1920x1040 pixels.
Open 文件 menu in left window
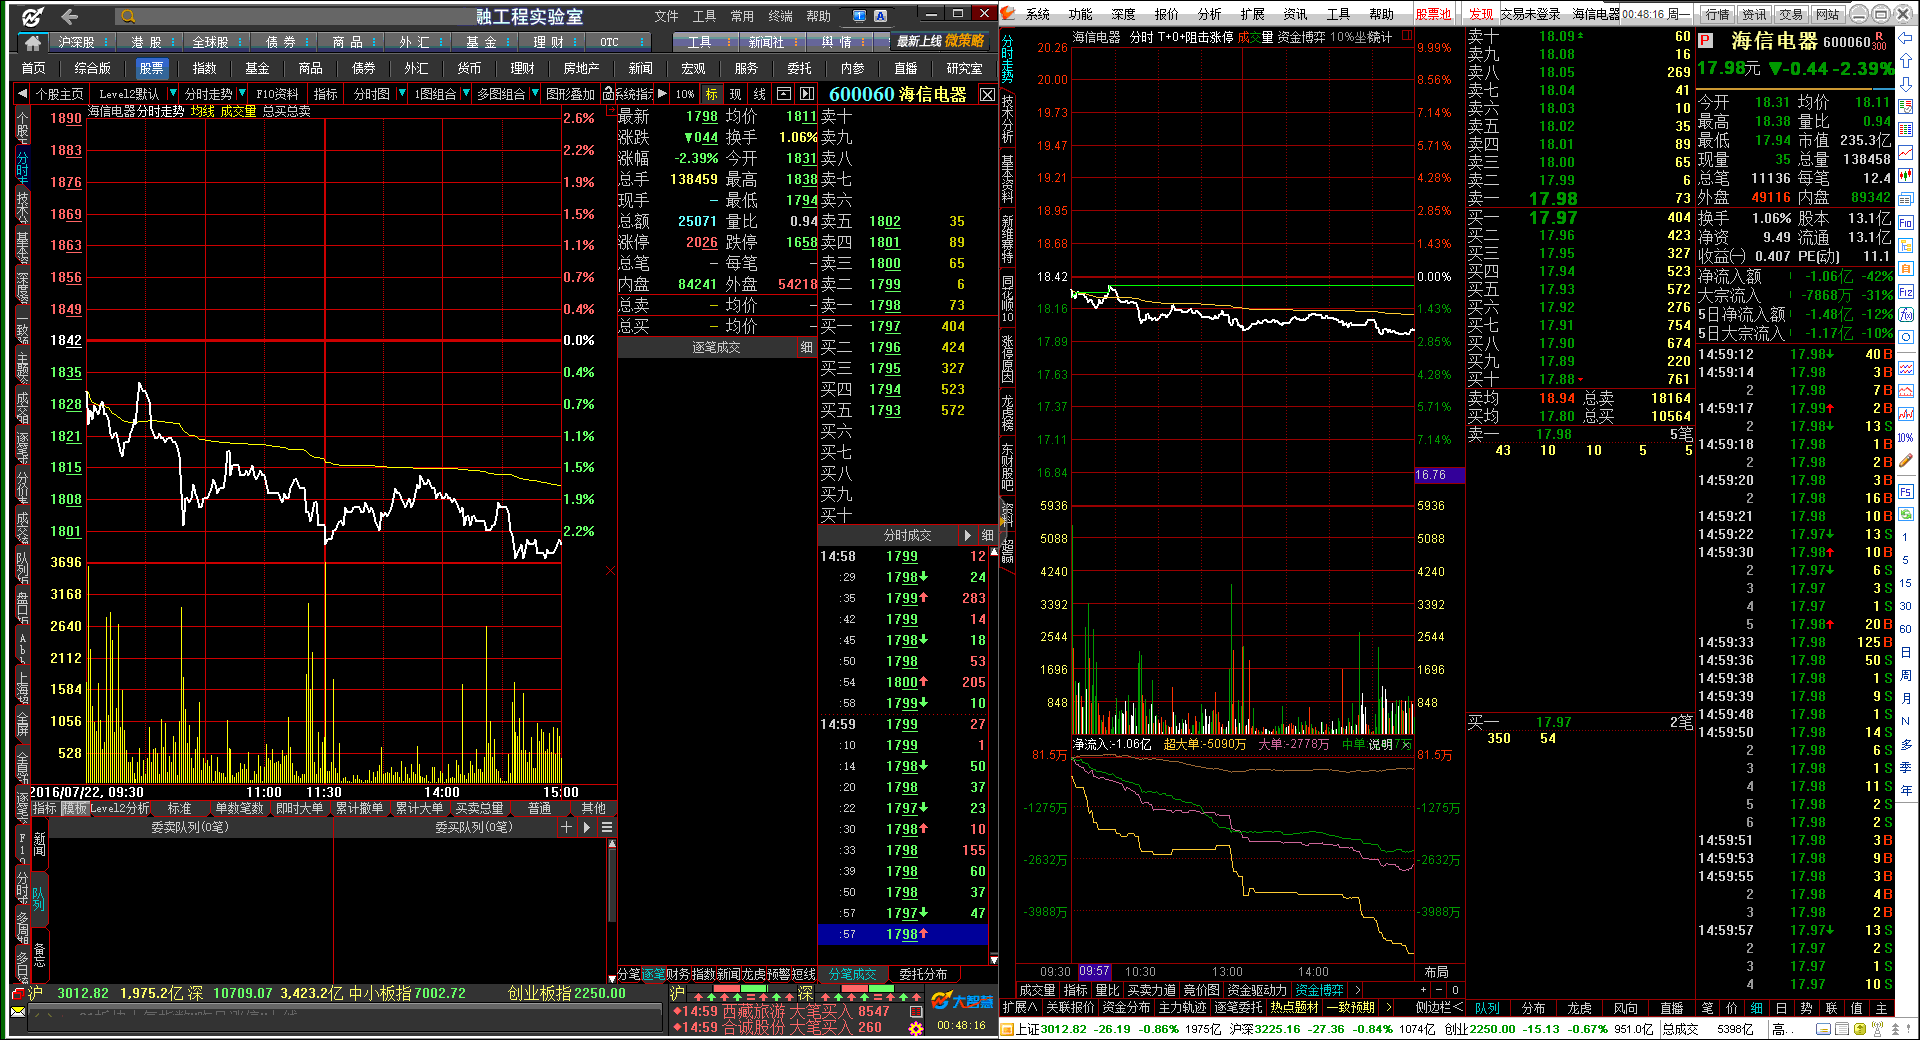click(x=666, y=16)
